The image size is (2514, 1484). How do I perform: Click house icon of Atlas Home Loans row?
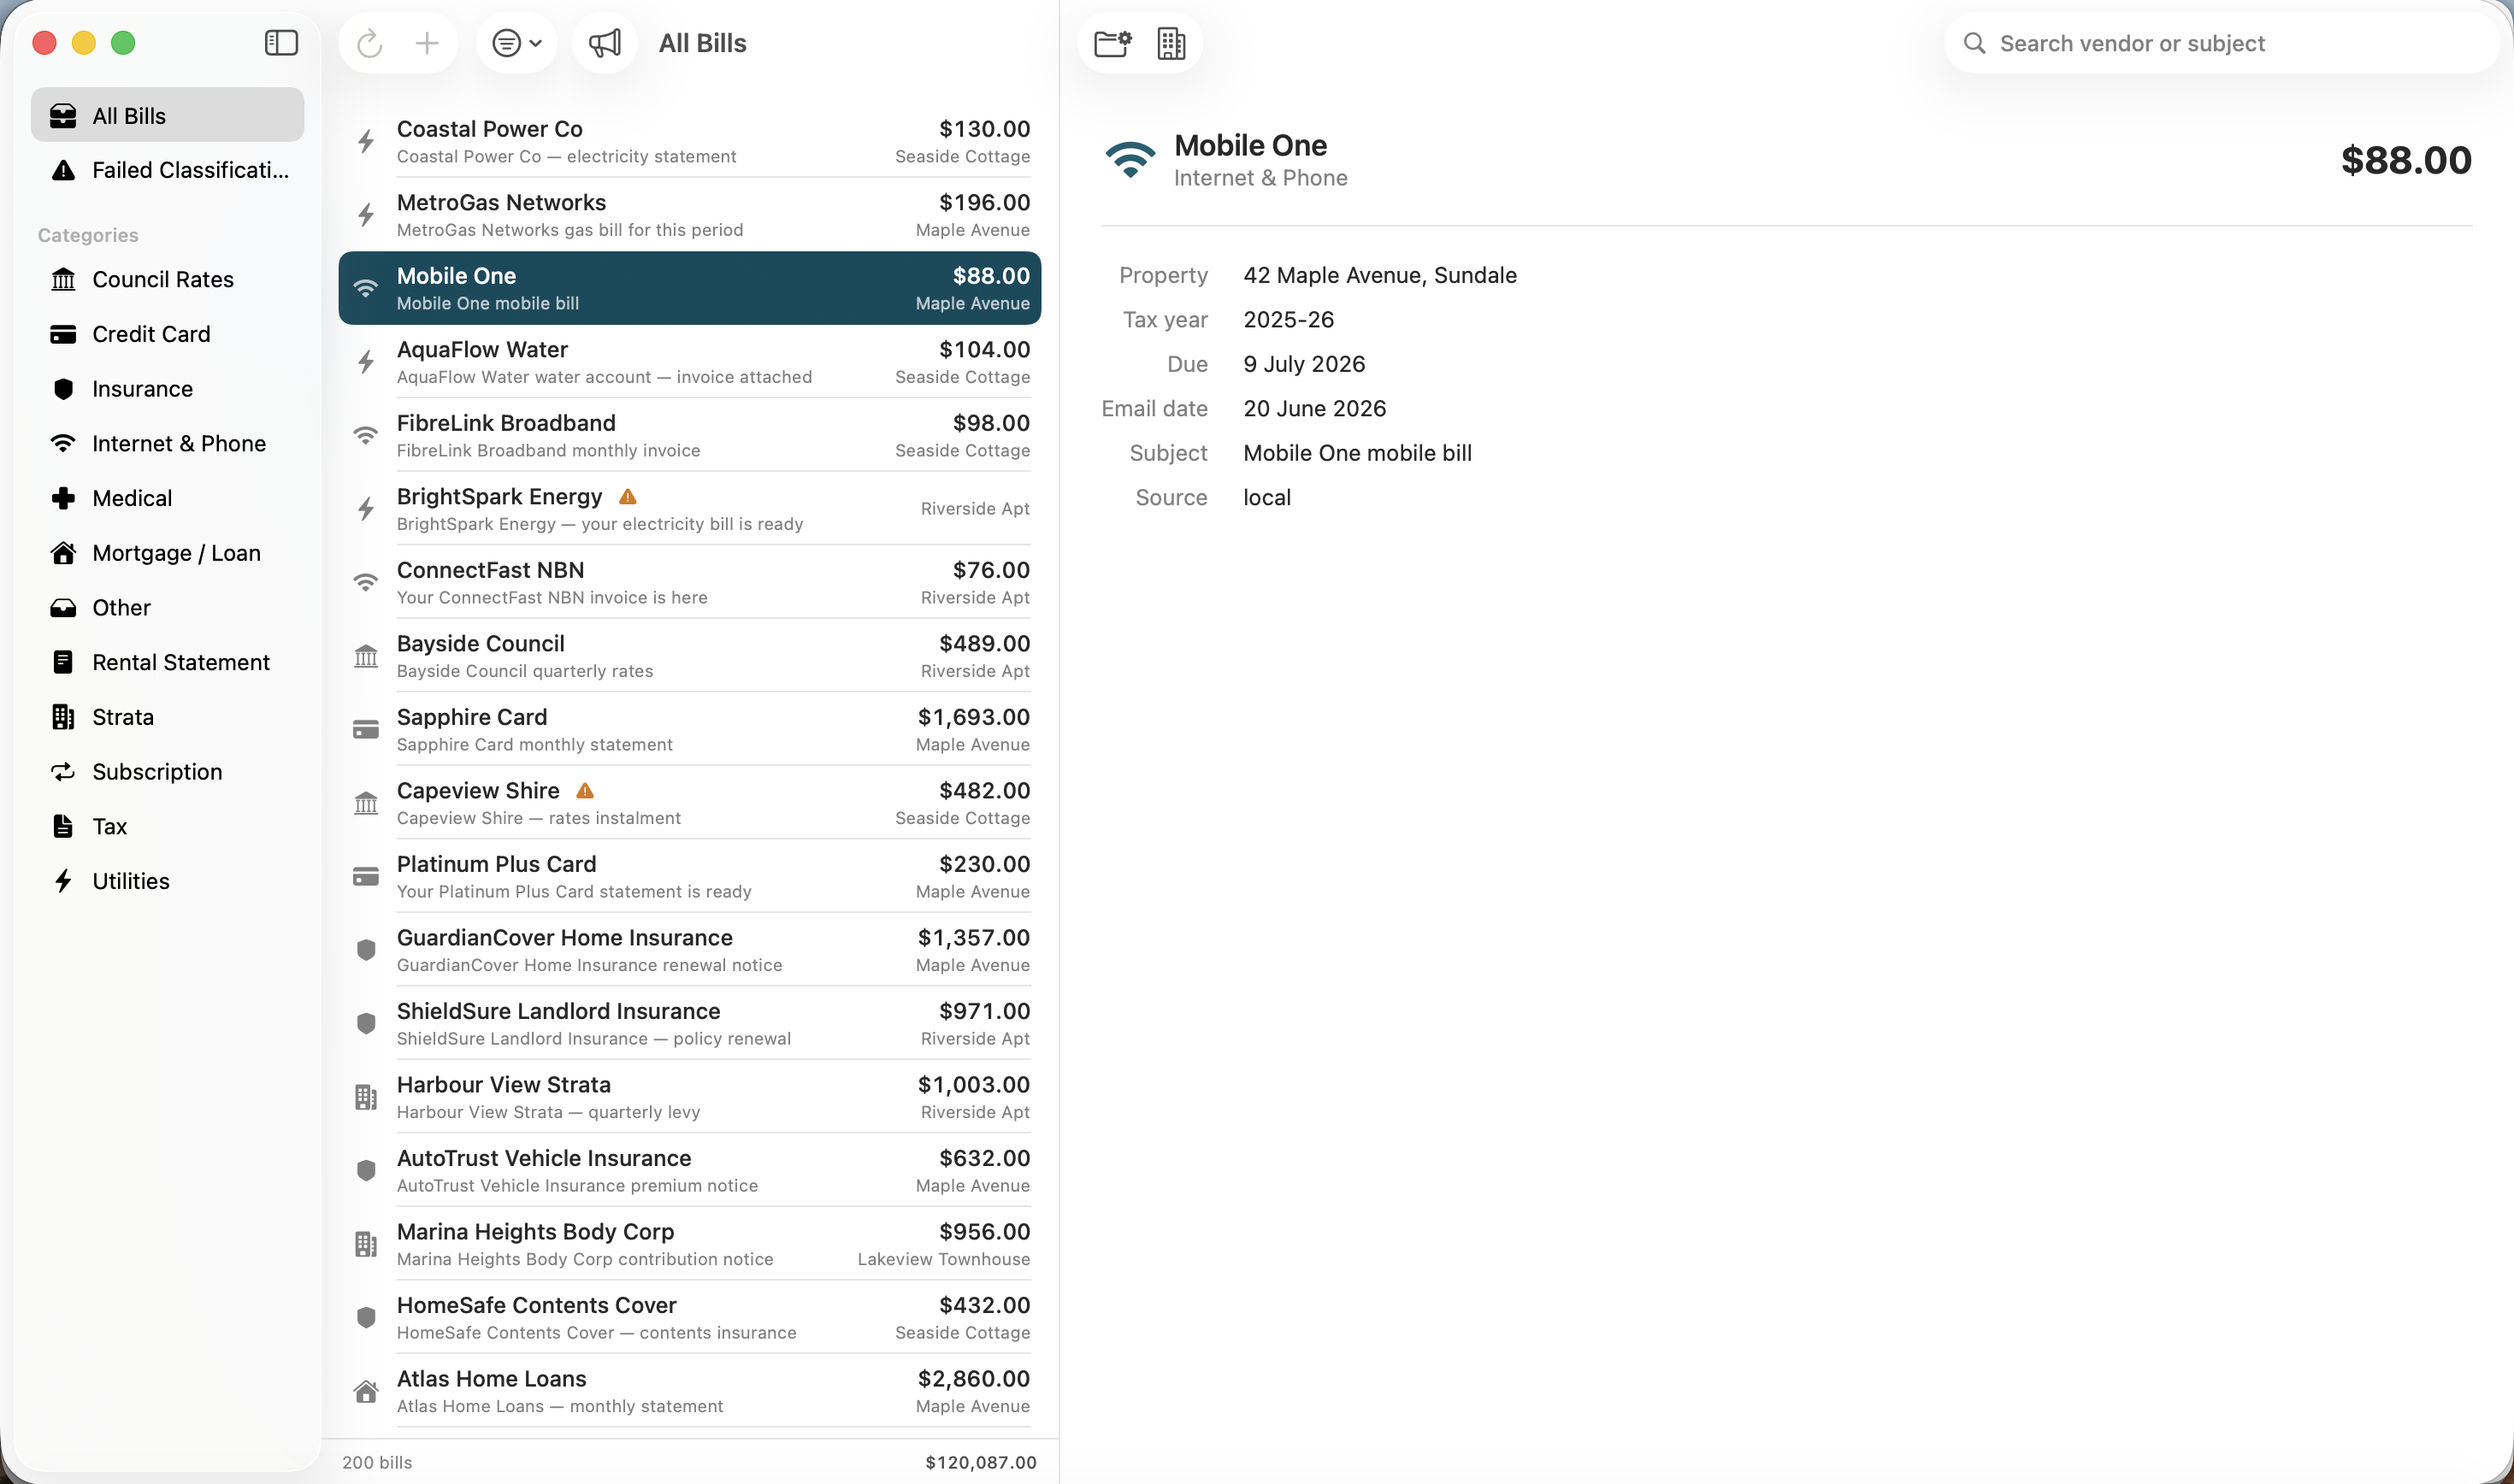click(x=366, y=1391)
